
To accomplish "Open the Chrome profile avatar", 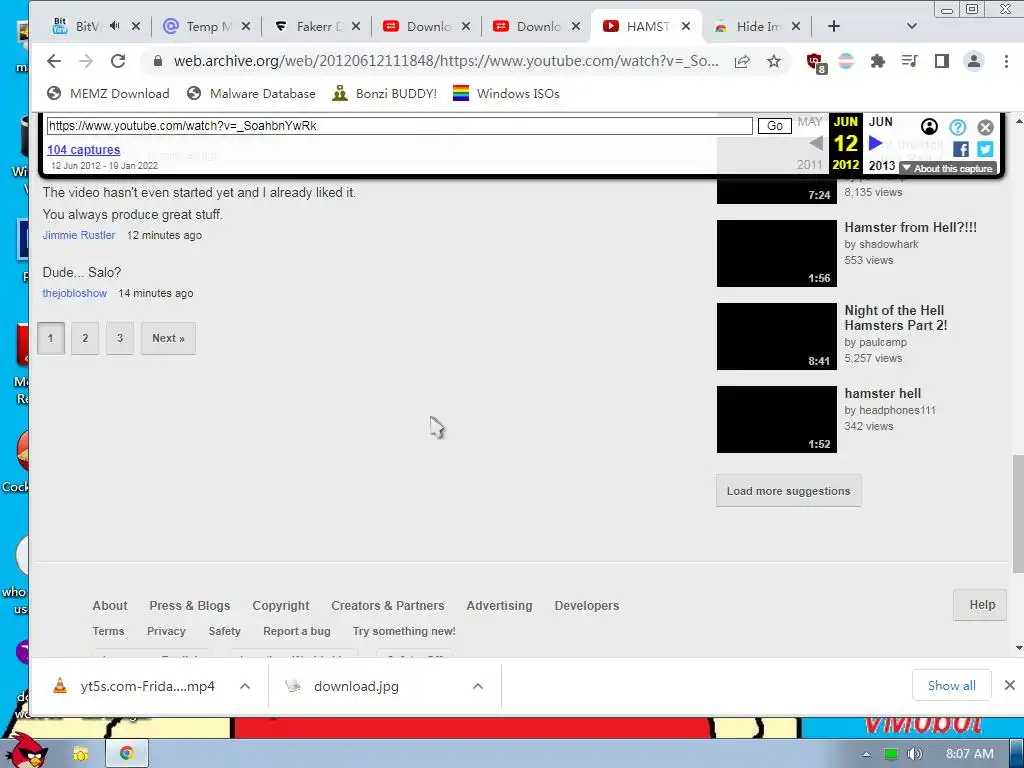I will click(x=974, y=61).
